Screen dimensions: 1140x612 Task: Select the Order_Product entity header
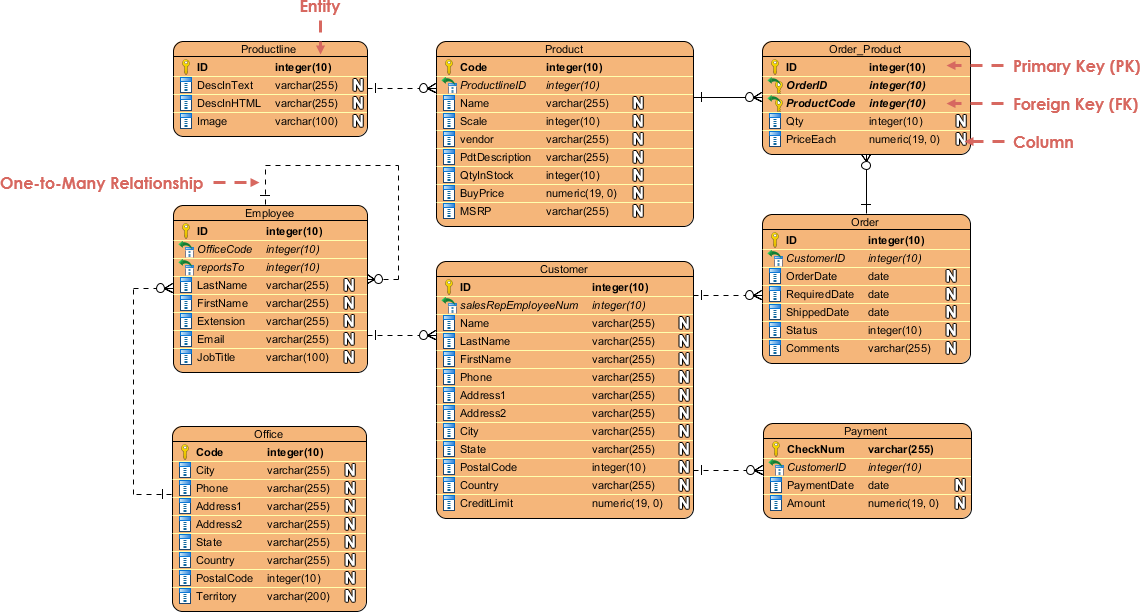tap(865, 49)
